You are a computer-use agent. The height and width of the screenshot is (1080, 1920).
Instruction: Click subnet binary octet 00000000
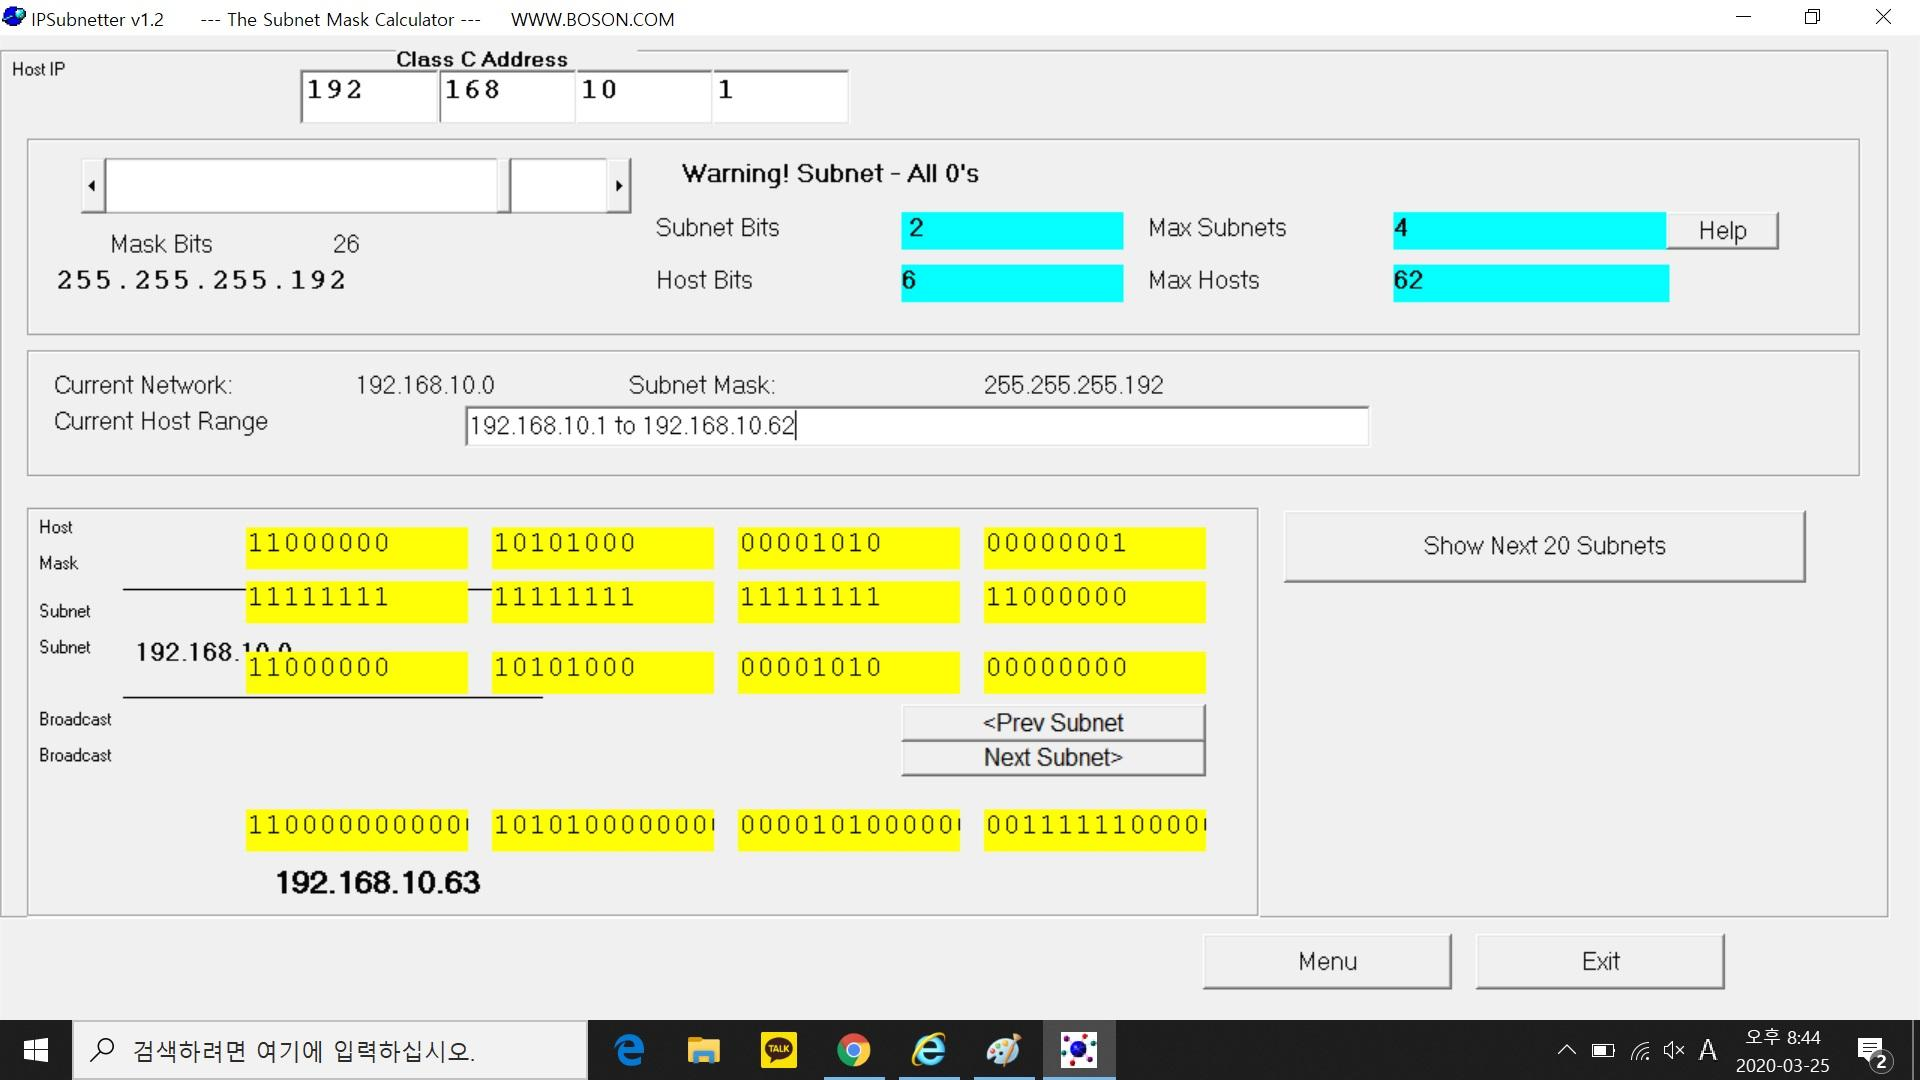pos(1094,671)
